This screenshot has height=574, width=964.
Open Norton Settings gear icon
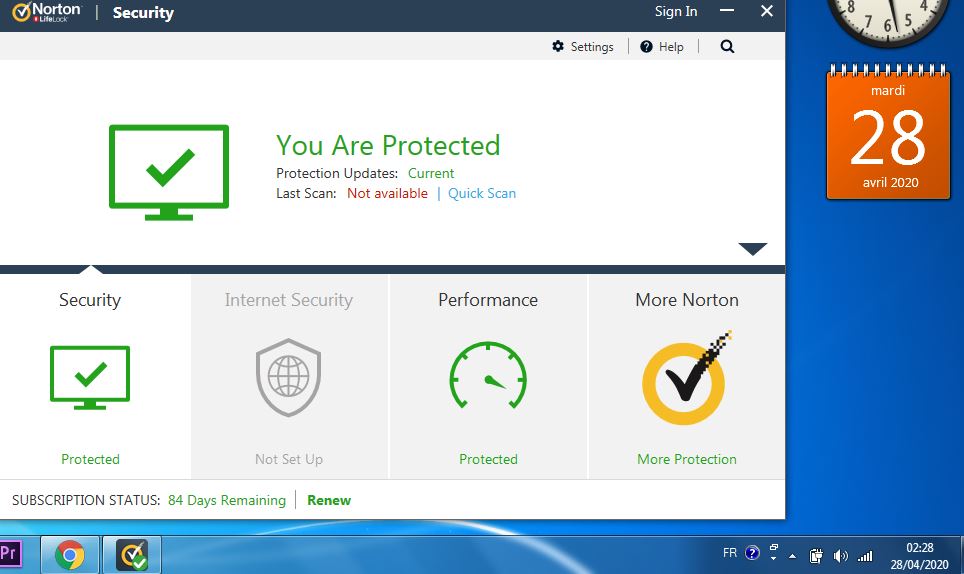pos(558,46)
